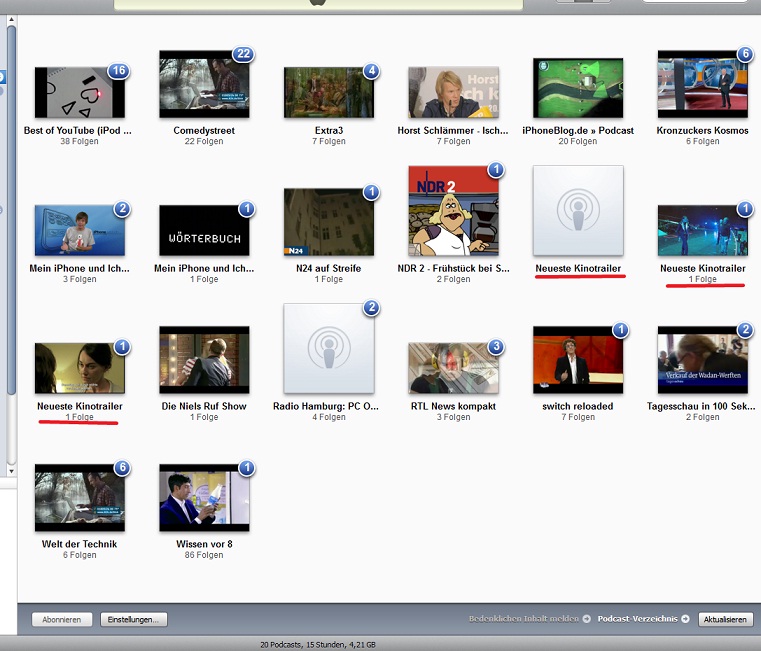Open the Podcast-Verzeichnis link
The width and height of the screenshot is (761, 651).
coord(637,619)
